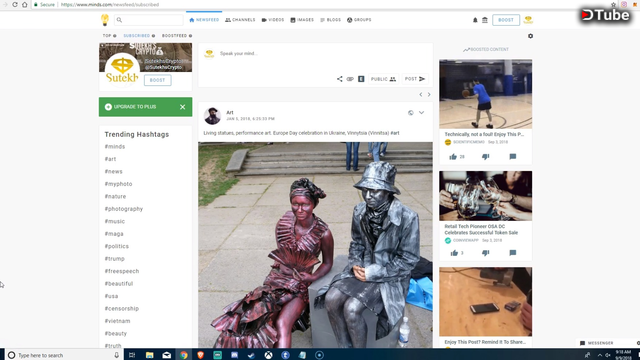Go to next boosted post arrow

(x=429, y=95)
